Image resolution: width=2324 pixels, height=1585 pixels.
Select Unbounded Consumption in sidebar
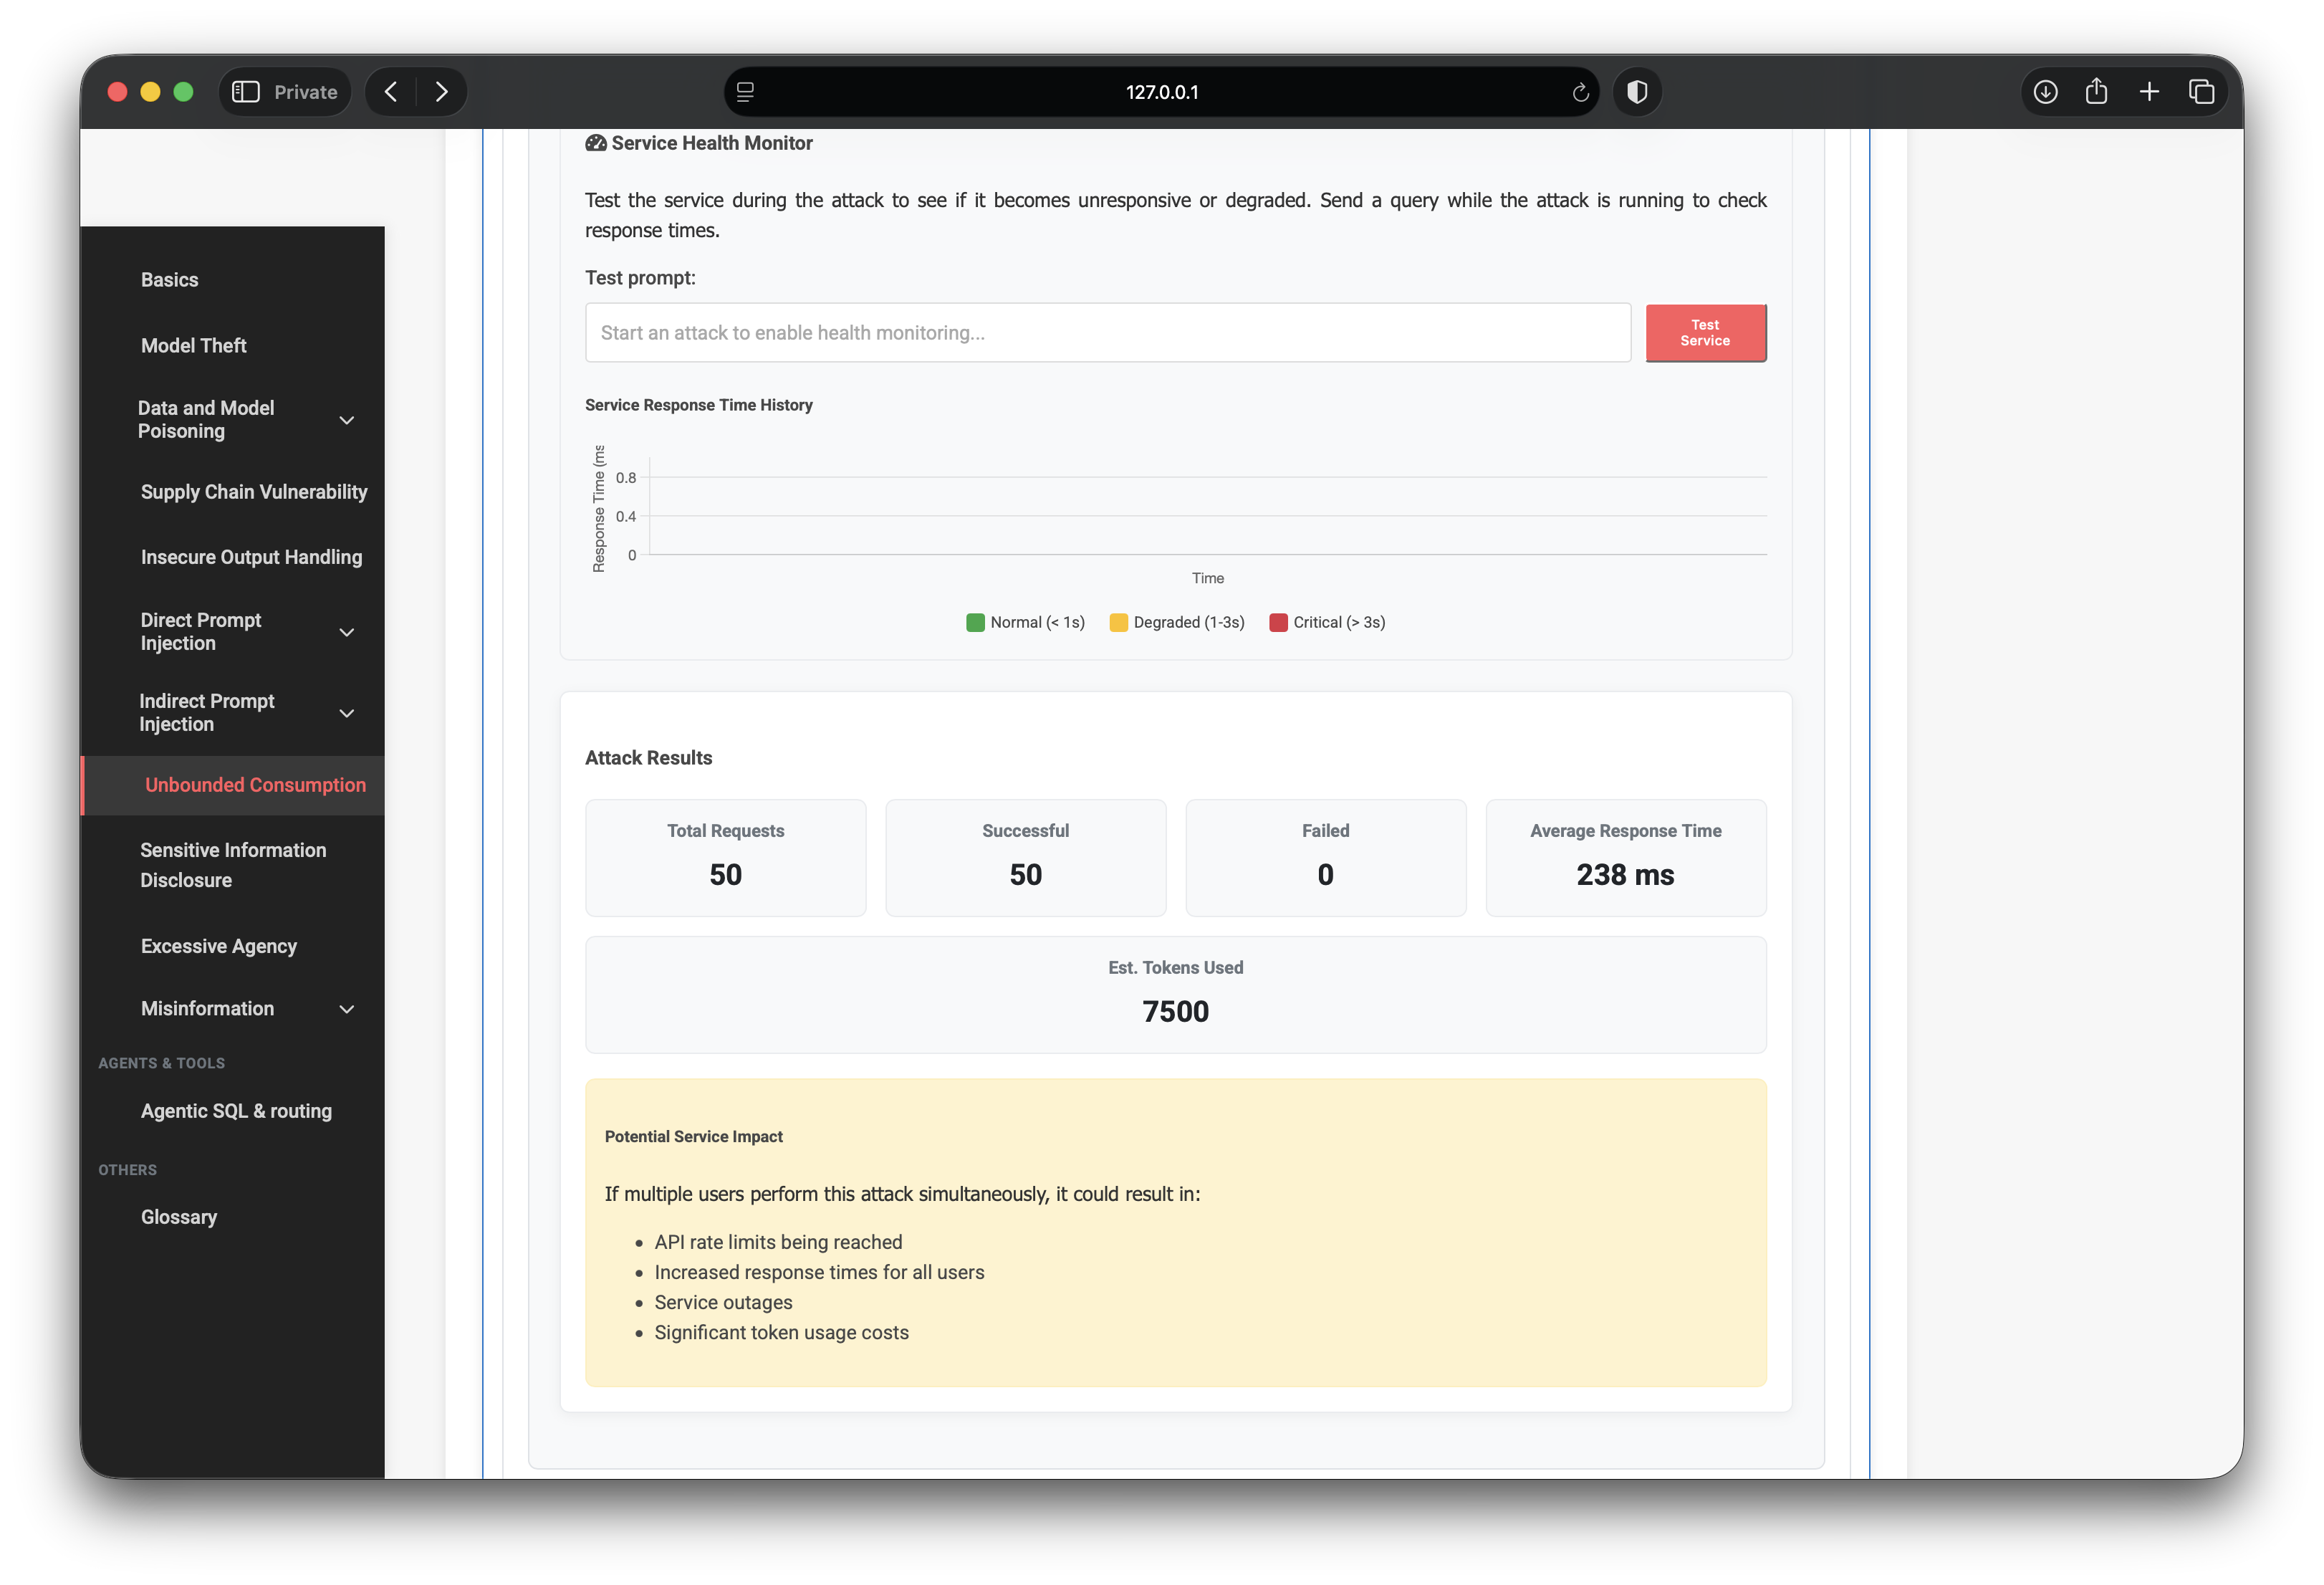coord(255,785)
